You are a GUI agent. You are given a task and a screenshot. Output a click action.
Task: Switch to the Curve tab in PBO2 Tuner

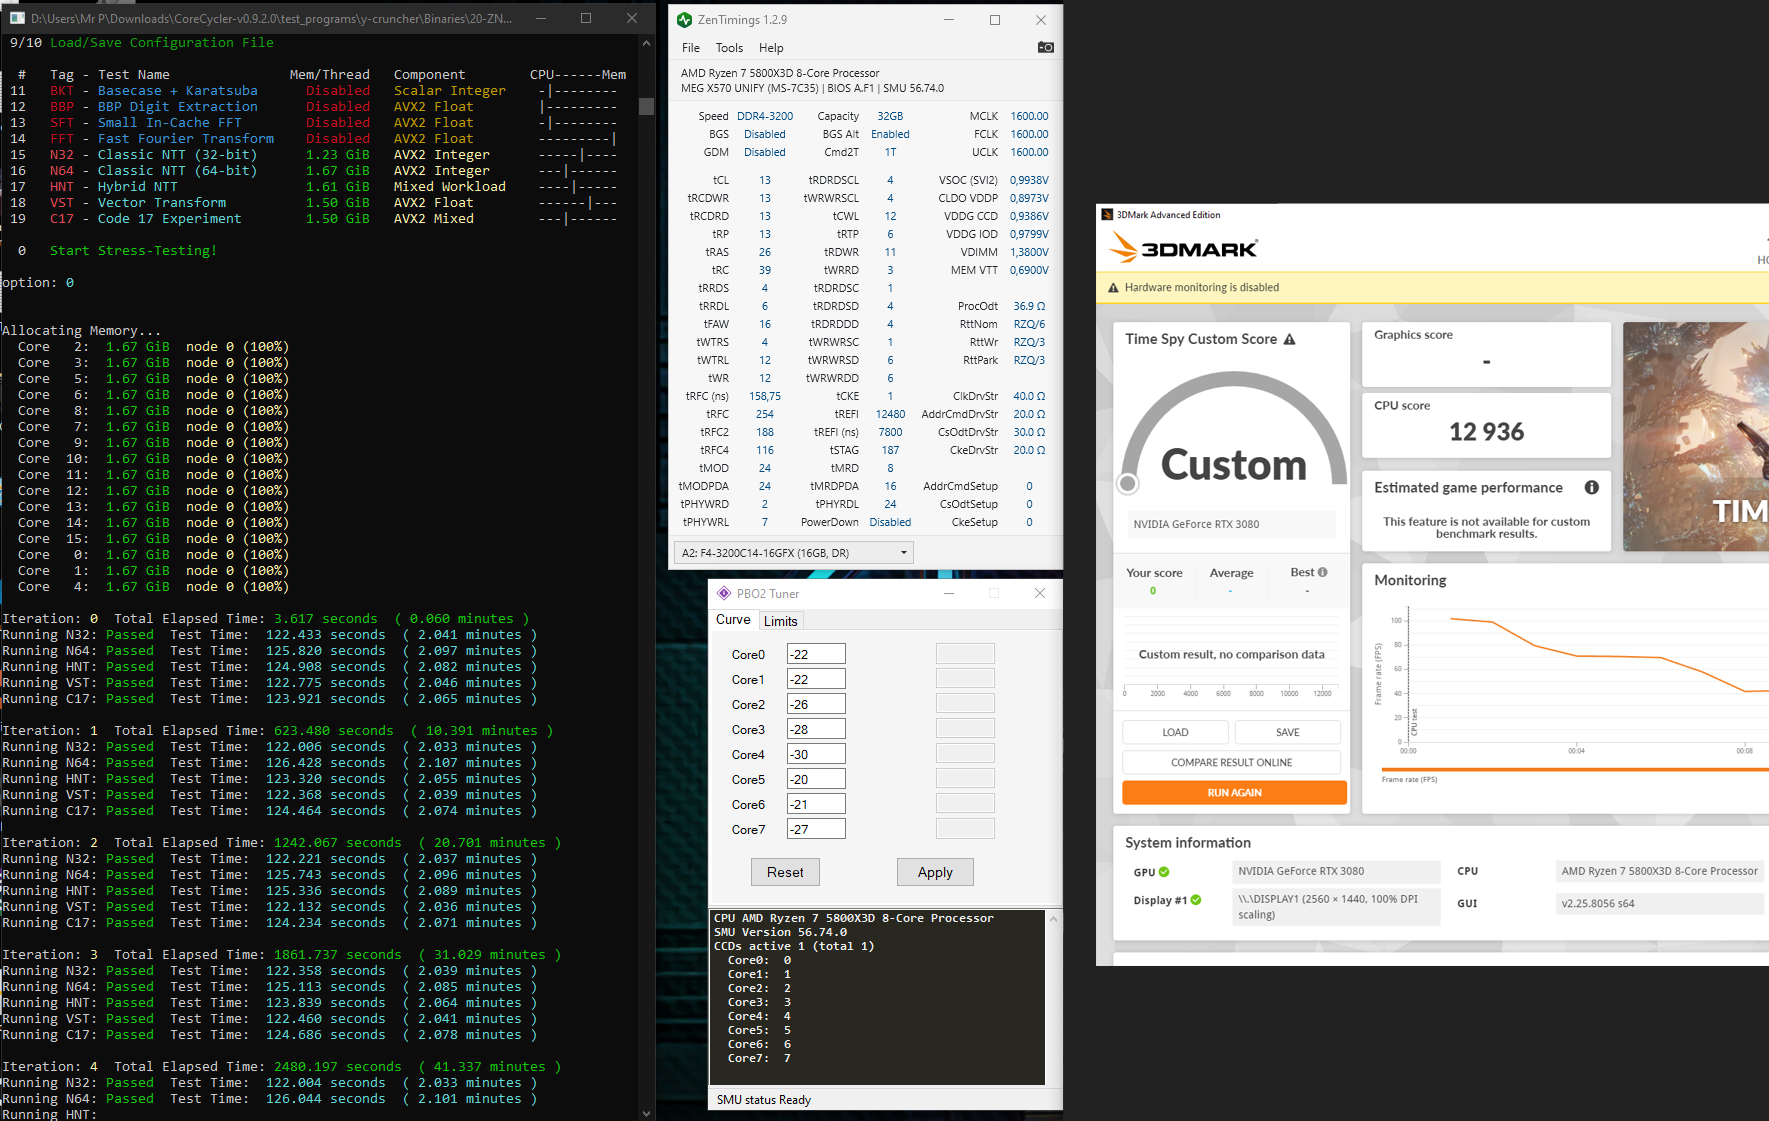point(733,620)
